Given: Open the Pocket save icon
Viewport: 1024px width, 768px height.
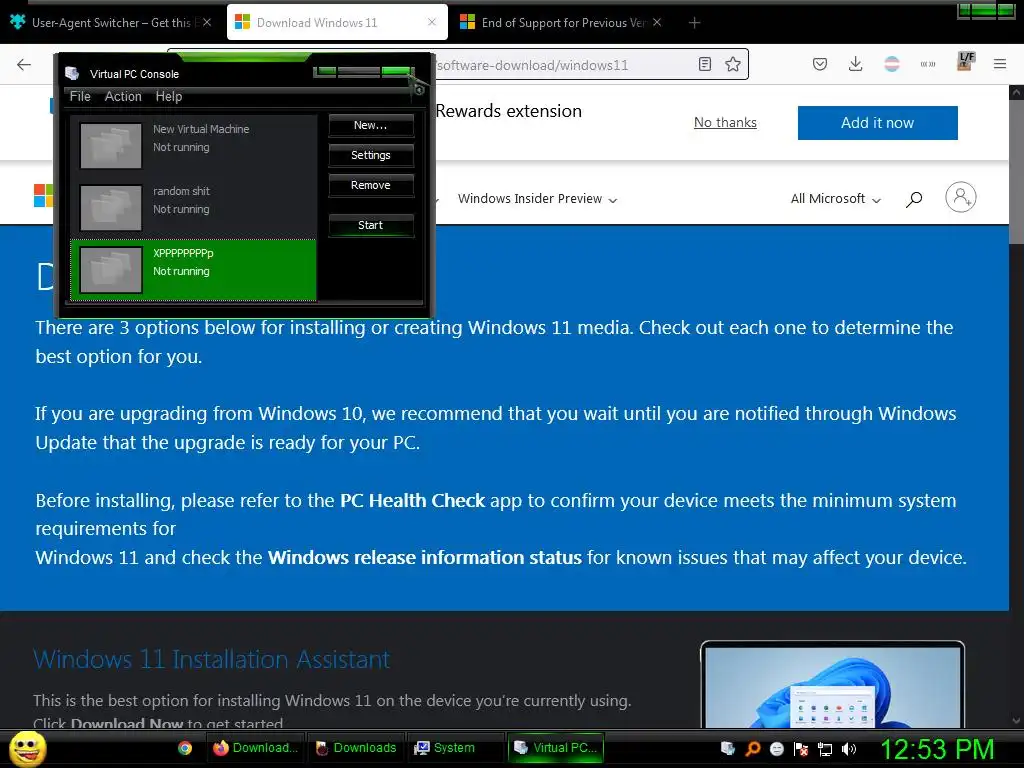Looking at the screenshot, I should click(820, 64).
